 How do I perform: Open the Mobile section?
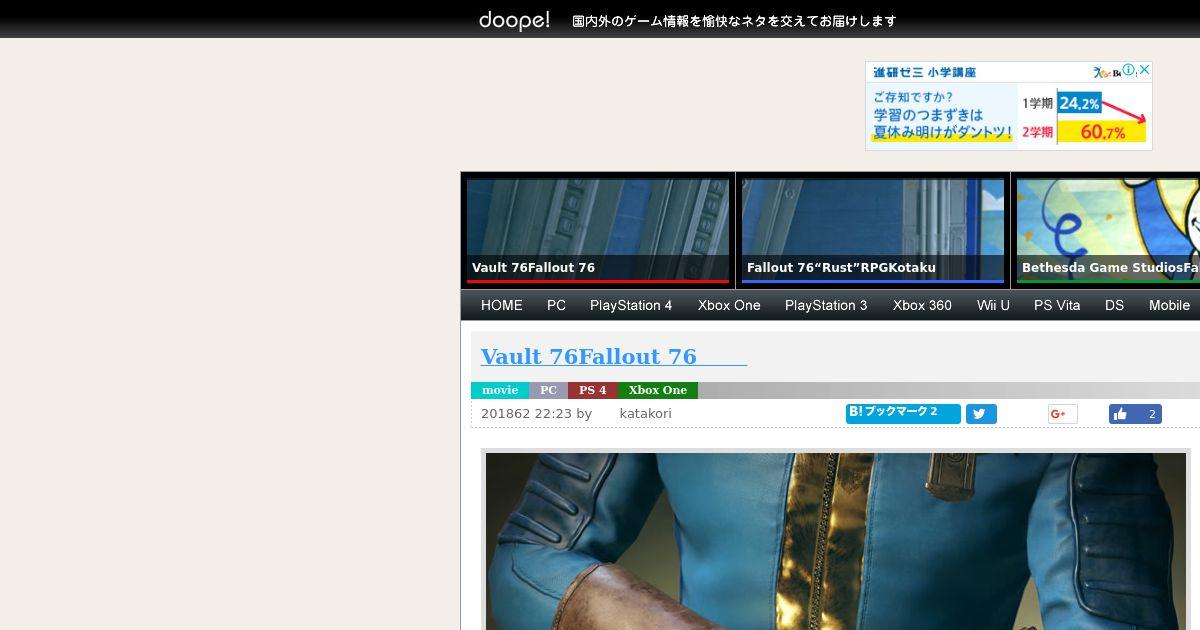[x=1169, y=305]
